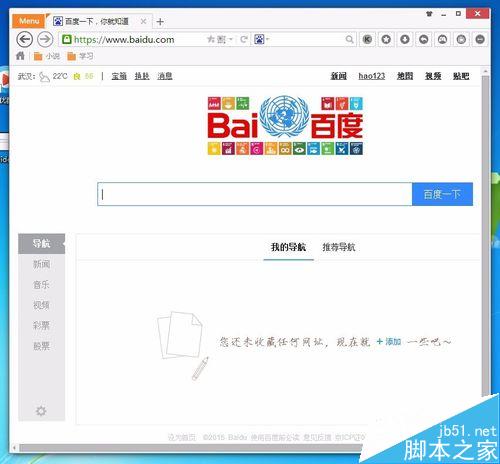Select 导航 in the left sidebar
Viewport: 500px width, 464px height.
(x=41, y=244)
